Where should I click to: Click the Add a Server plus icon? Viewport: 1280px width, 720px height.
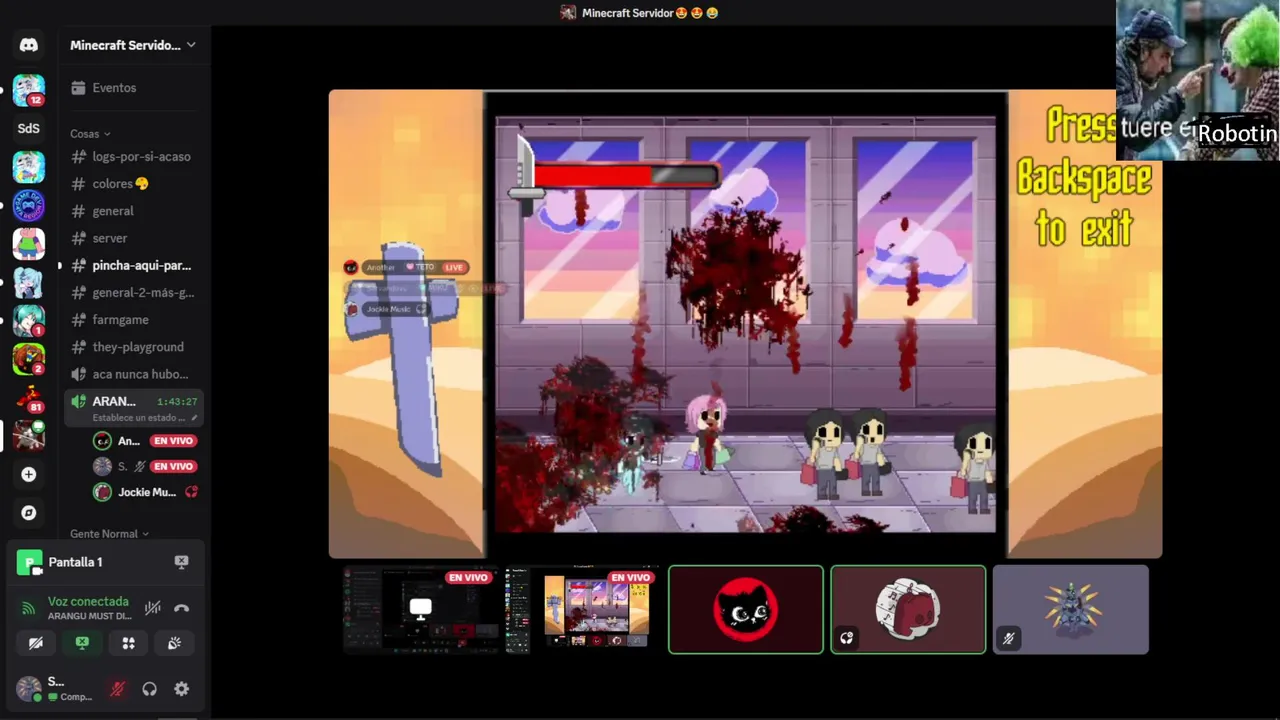coord(29,475)
